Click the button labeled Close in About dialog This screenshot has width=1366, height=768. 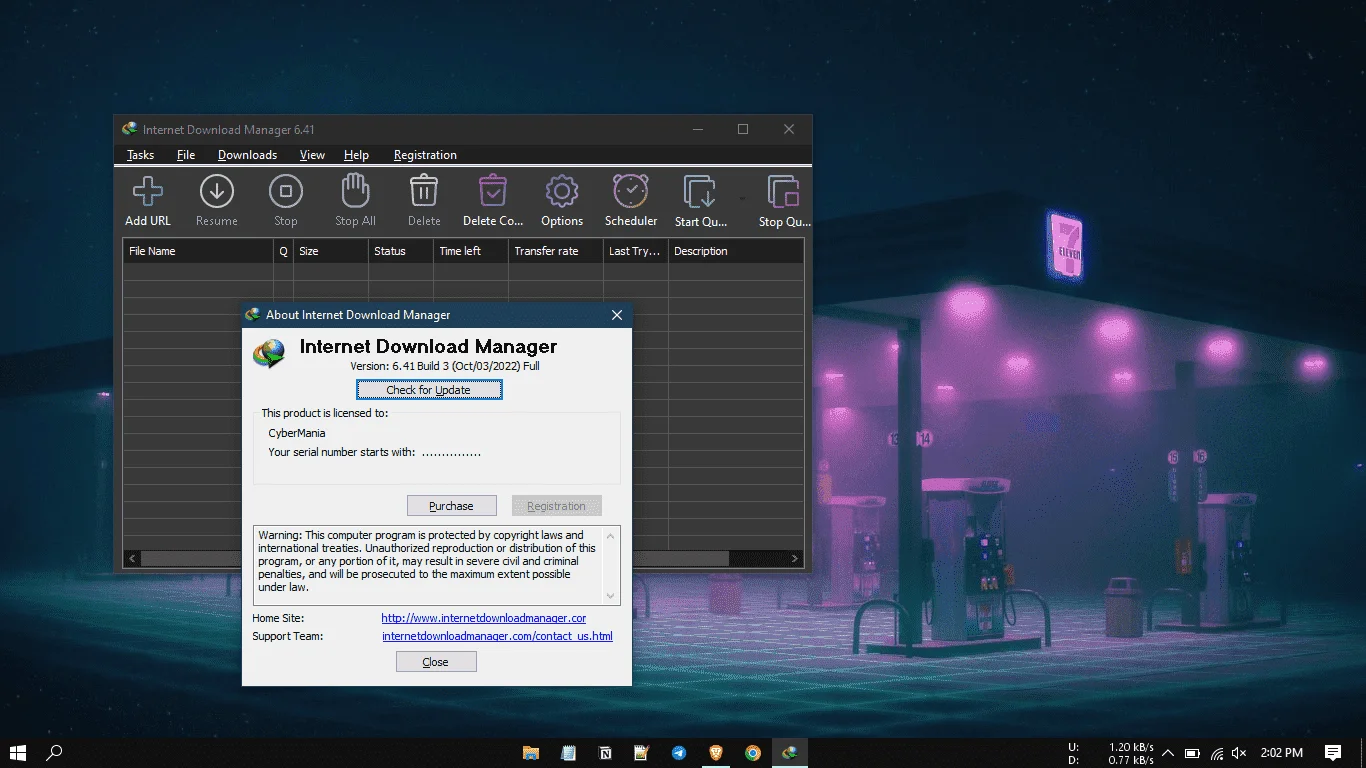click(436, 662)
